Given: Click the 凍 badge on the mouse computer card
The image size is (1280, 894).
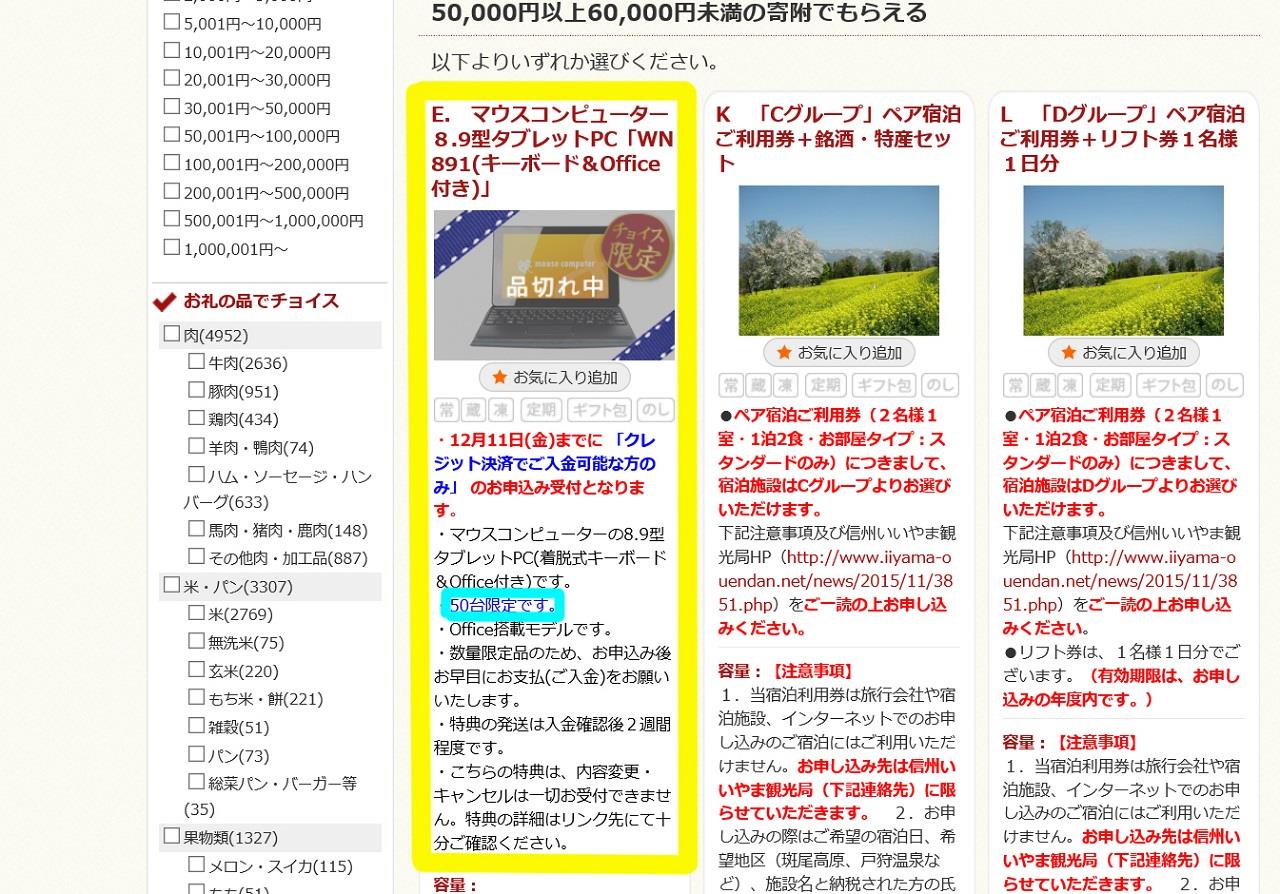Looking at the screenshot, I should point(502,409).
